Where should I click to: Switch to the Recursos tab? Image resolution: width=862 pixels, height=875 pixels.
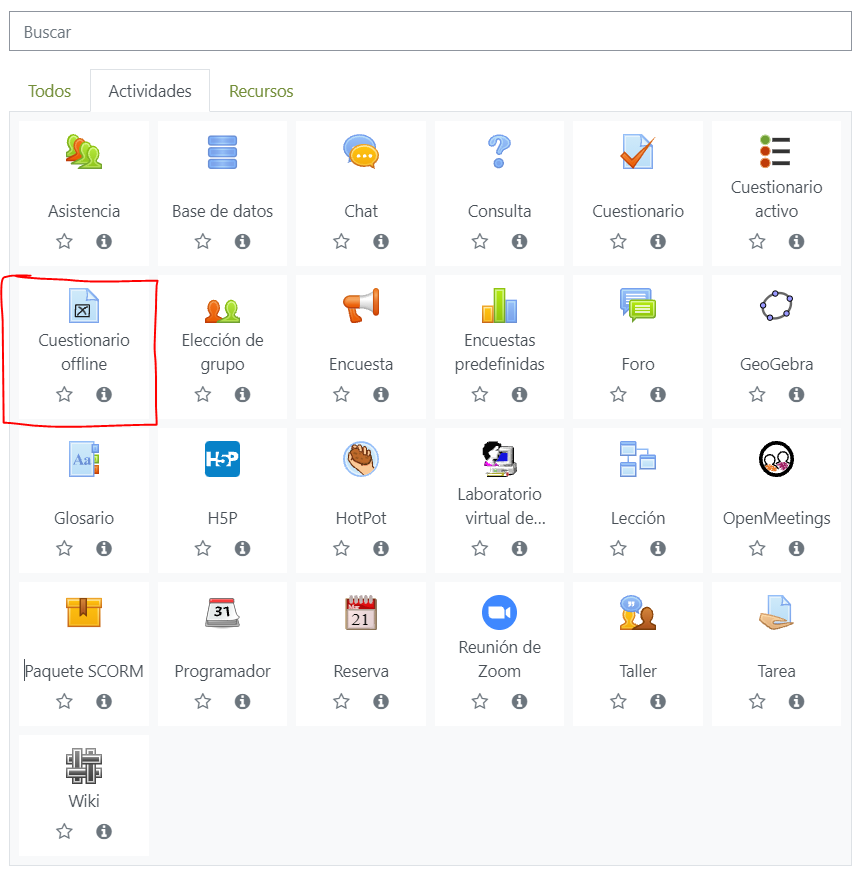click(x=261, y=91)
